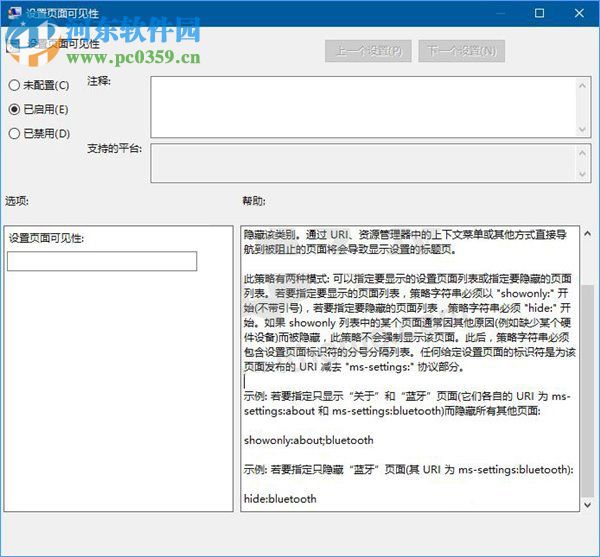
Task: Click up arrow of supported platform scrollbar
Action: tap(582, 153)
